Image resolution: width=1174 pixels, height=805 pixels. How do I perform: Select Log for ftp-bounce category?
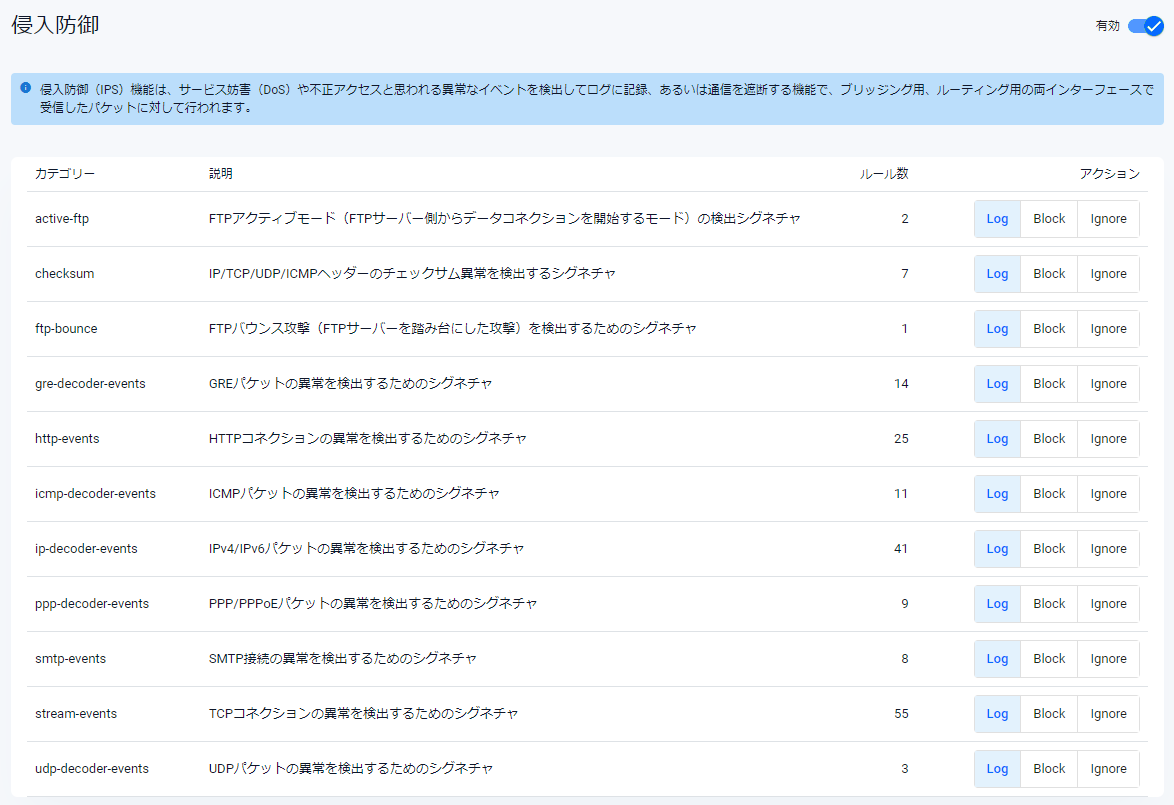point(997,329)
